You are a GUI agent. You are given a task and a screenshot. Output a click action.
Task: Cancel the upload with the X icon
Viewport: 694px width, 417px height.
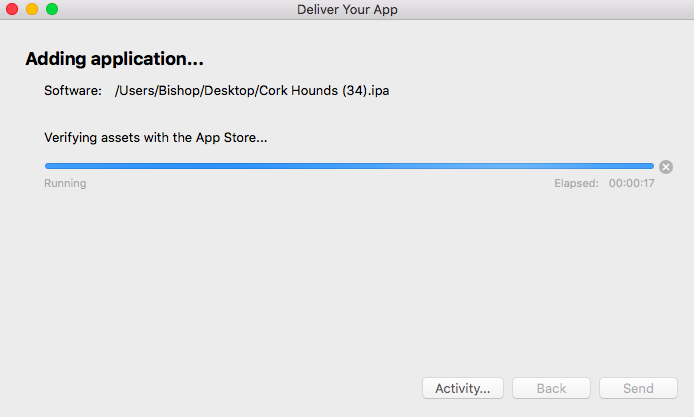666,167
